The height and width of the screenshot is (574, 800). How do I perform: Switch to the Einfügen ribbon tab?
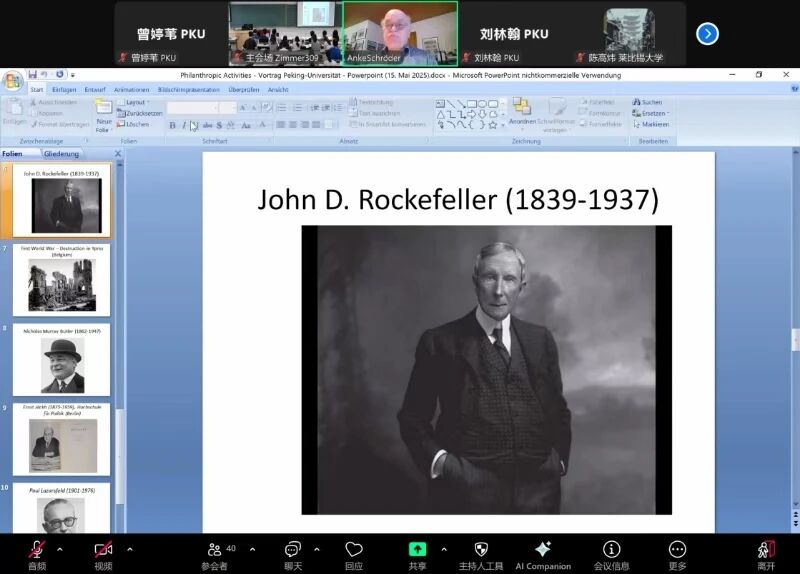(64, 89)
